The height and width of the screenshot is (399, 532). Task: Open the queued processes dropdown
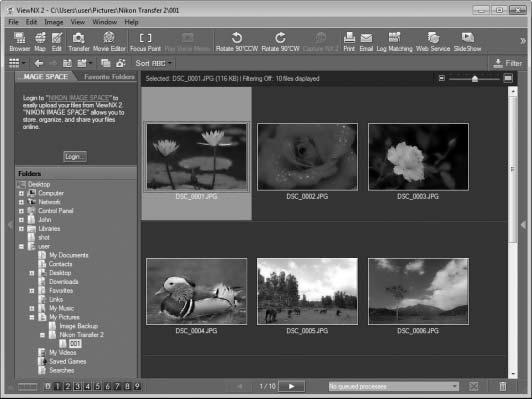[394, 386]
